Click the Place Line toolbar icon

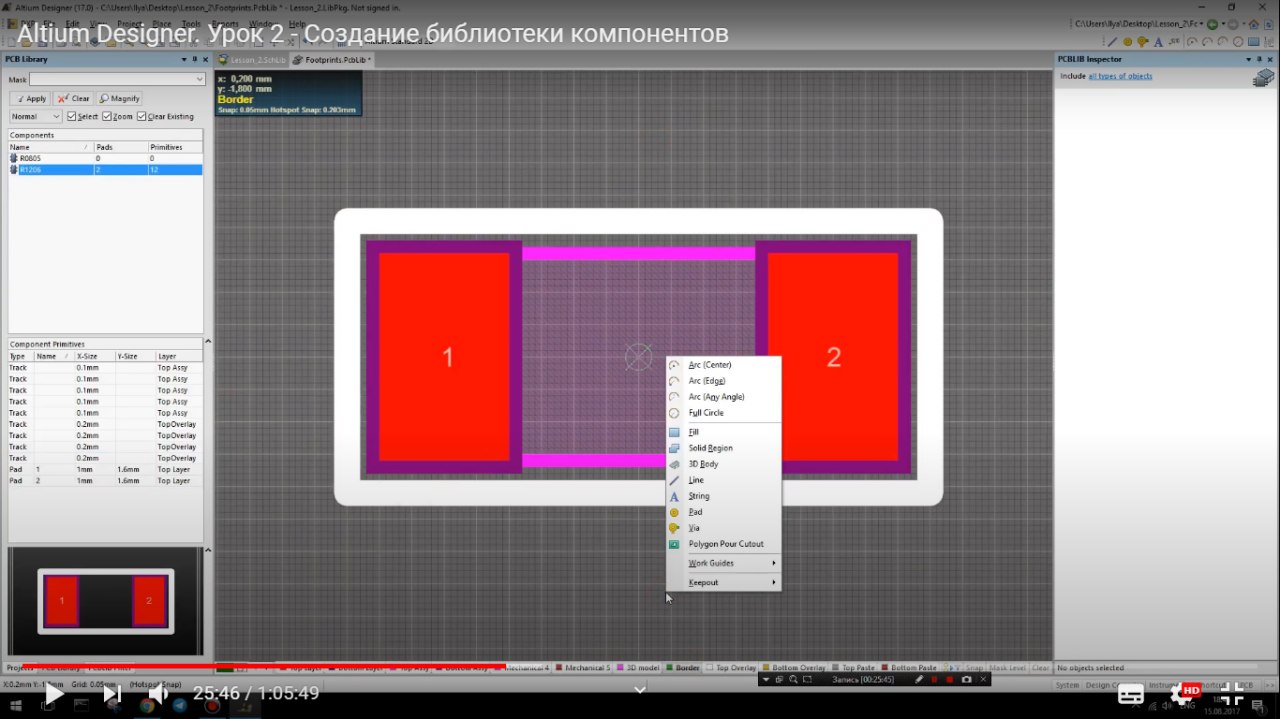point(1113,42)
